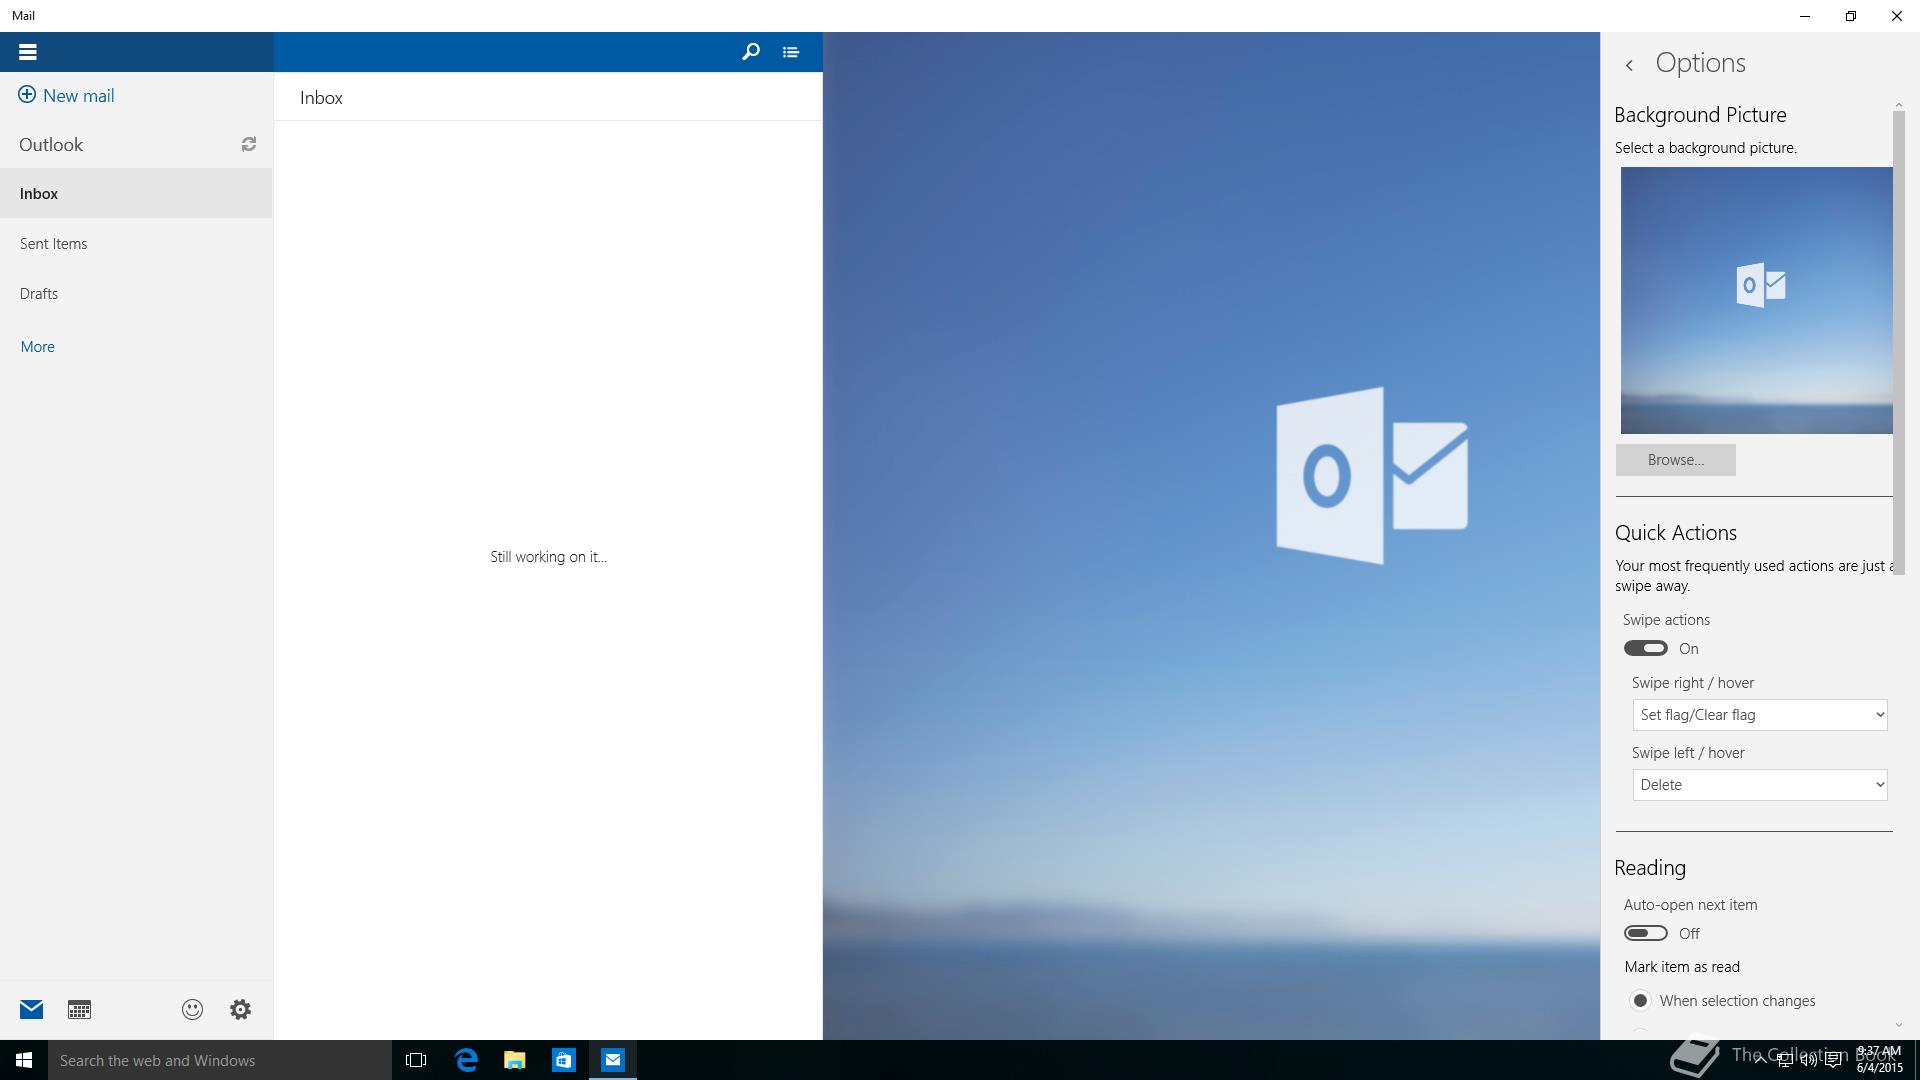Click the Browse... button
The width and height of the screenshot is (1920, 1080).
pos(1675,460)
